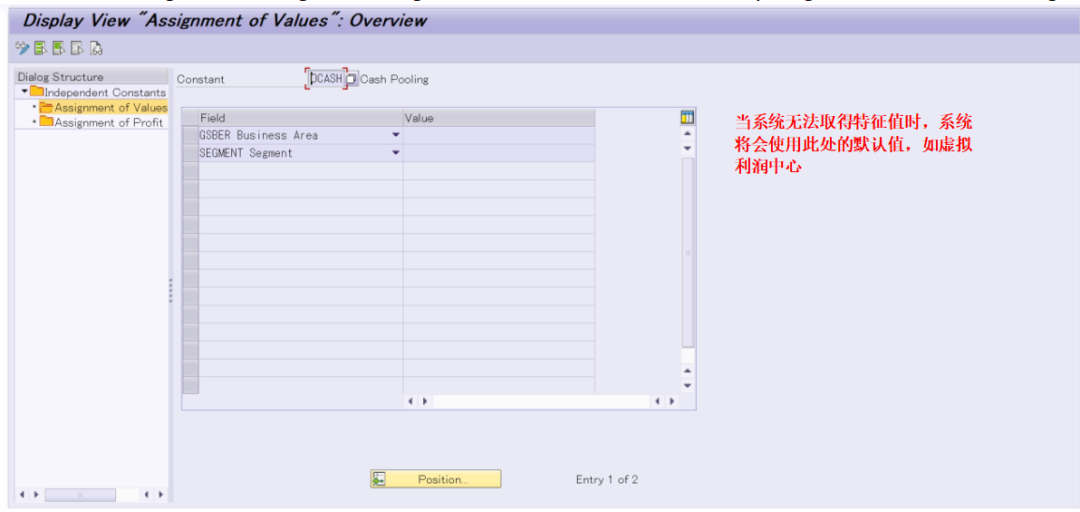Click the Select Block toolbar icon
The width and height of the screenshot is (1080, 512).
pyautogui.click(x=59, y=48)
